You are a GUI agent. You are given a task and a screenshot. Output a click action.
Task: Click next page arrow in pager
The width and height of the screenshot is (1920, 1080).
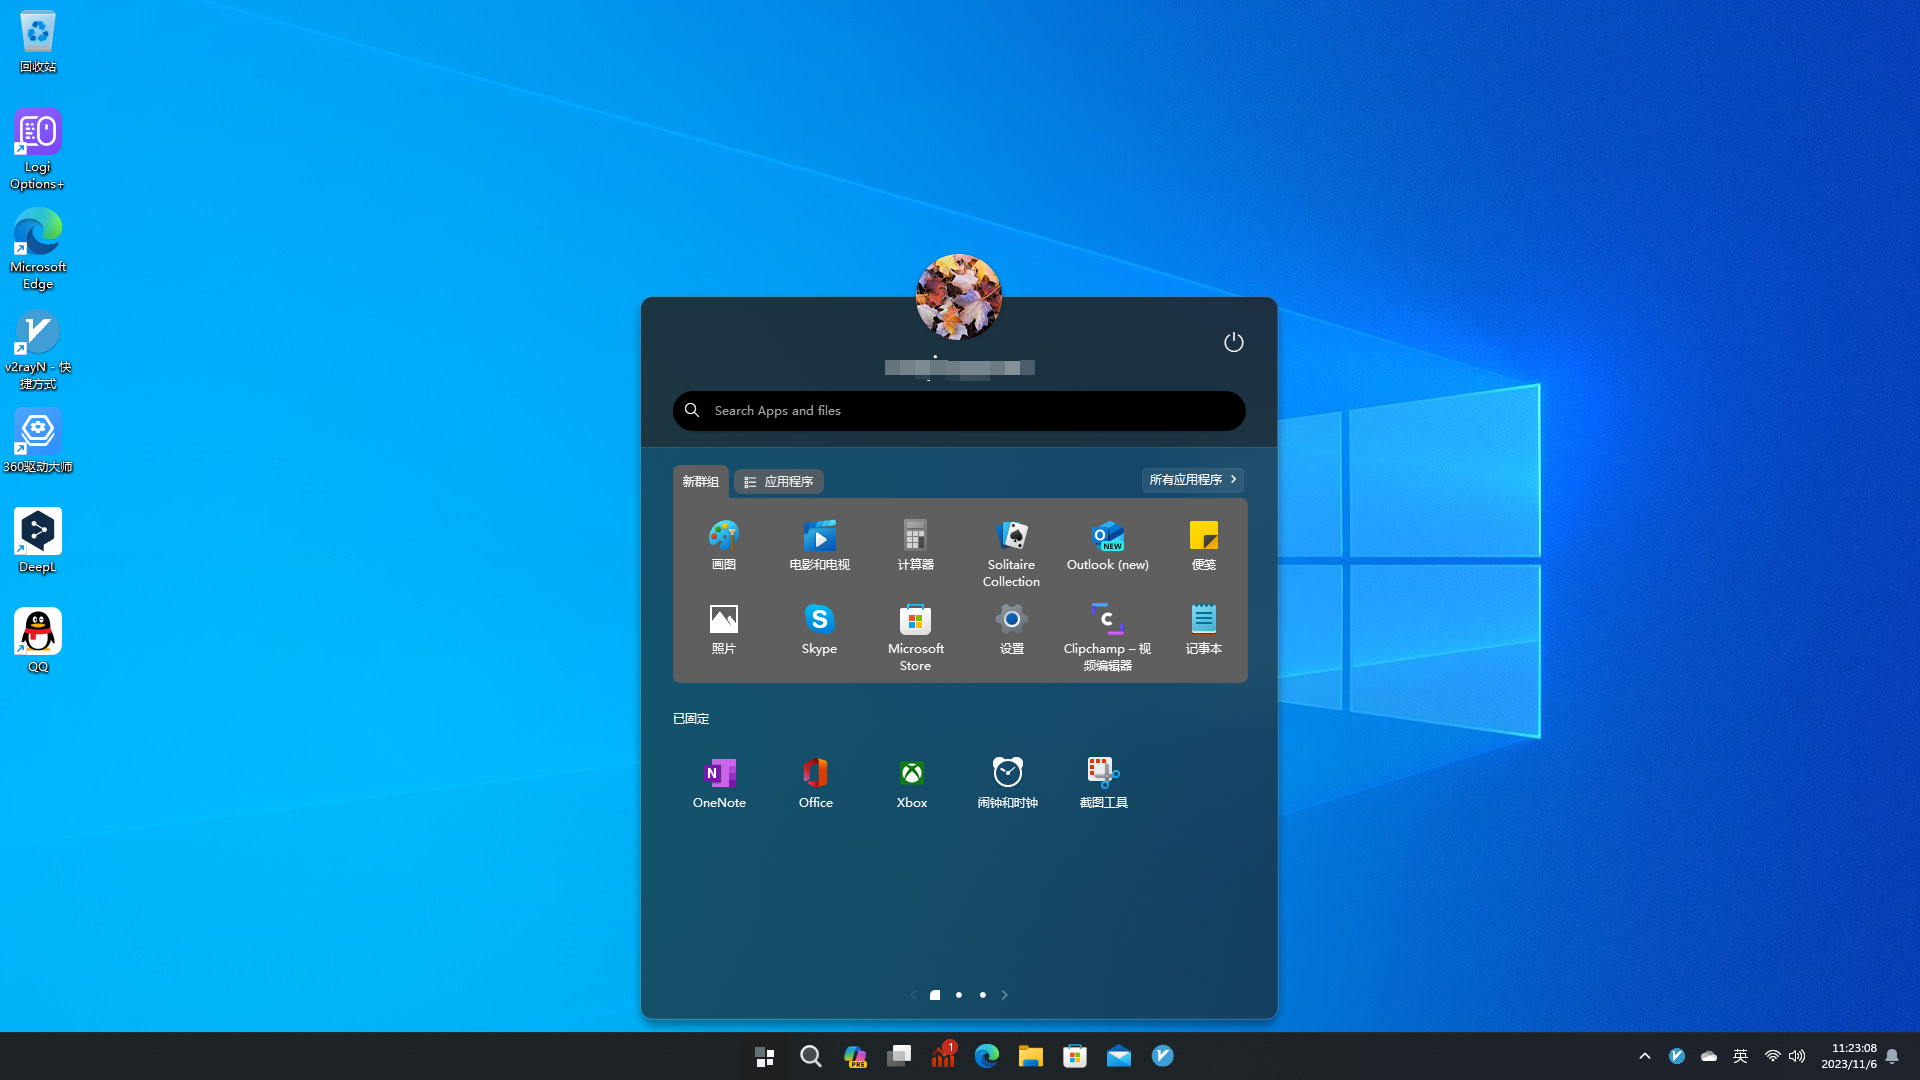pos(1005,995)
